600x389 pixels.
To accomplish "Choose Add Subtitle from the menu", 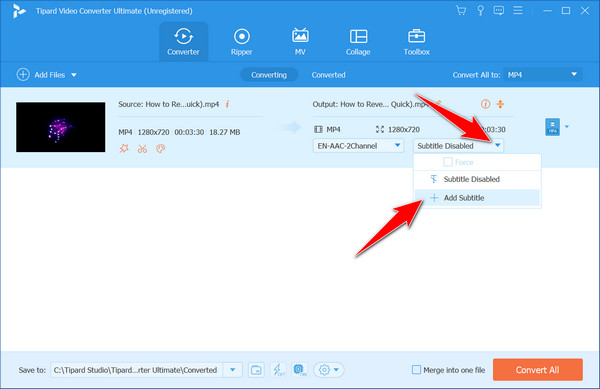I will pyautogui.click(x=477, y=198).
